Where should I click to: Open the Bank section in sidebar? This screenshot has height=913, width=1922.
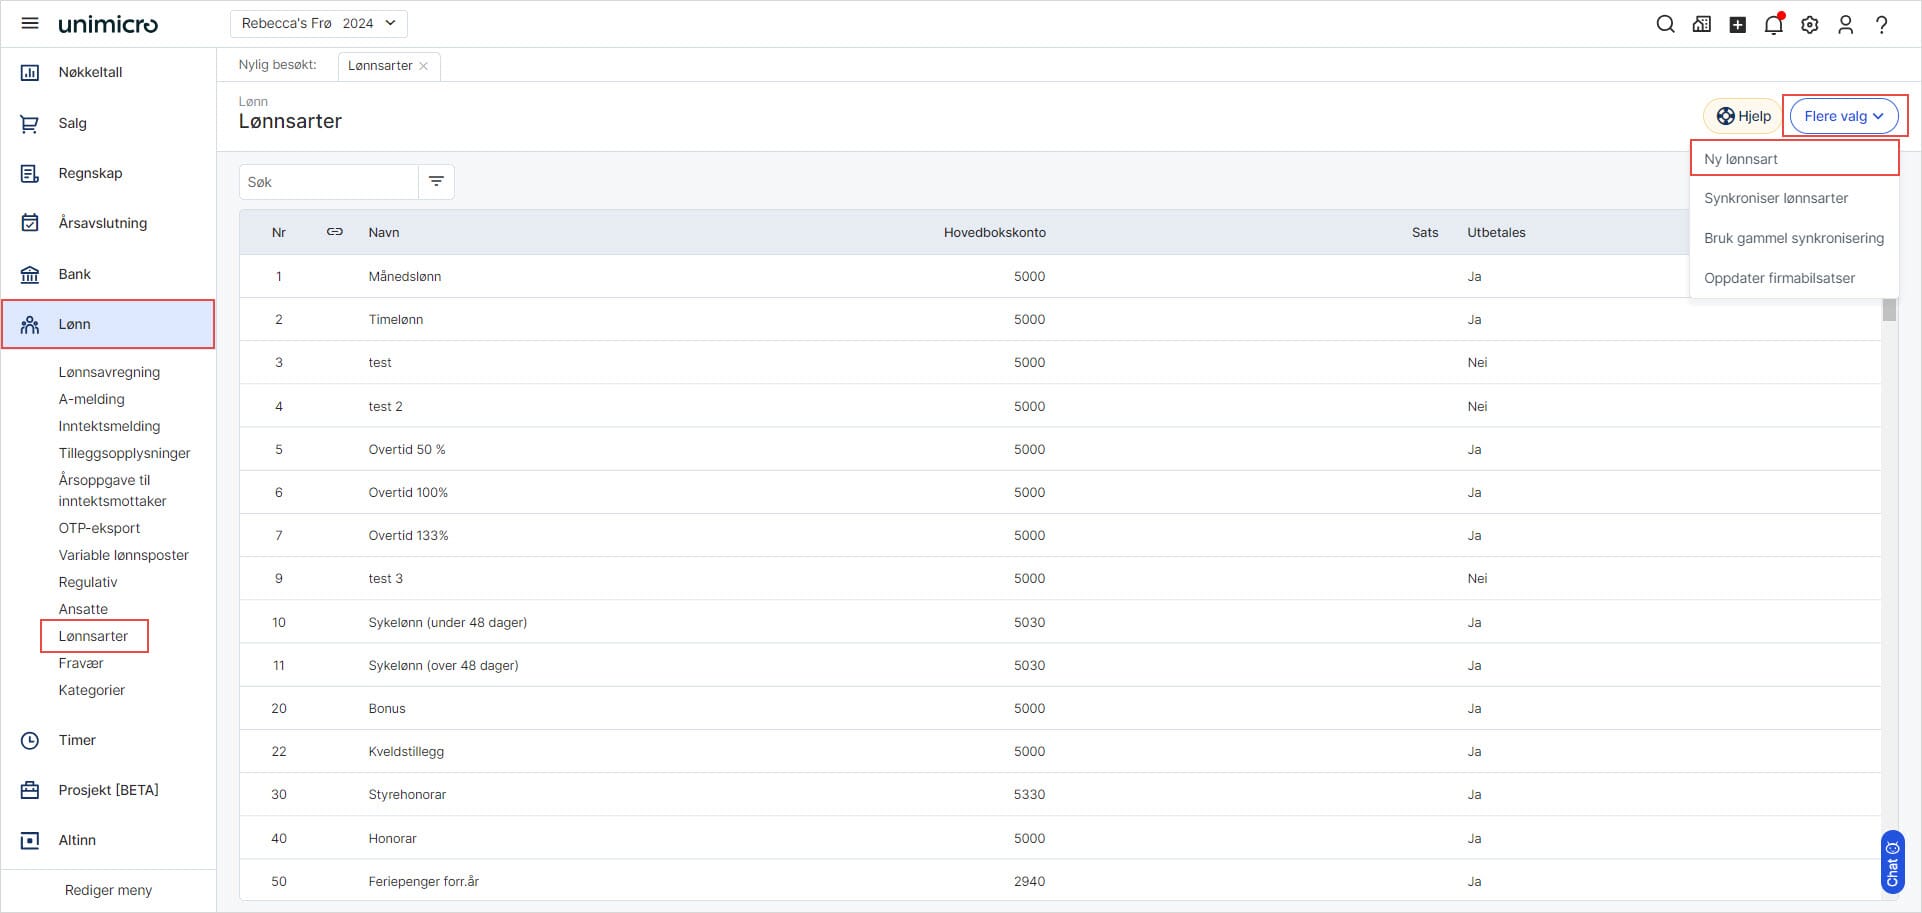click(x=74, y=274)
